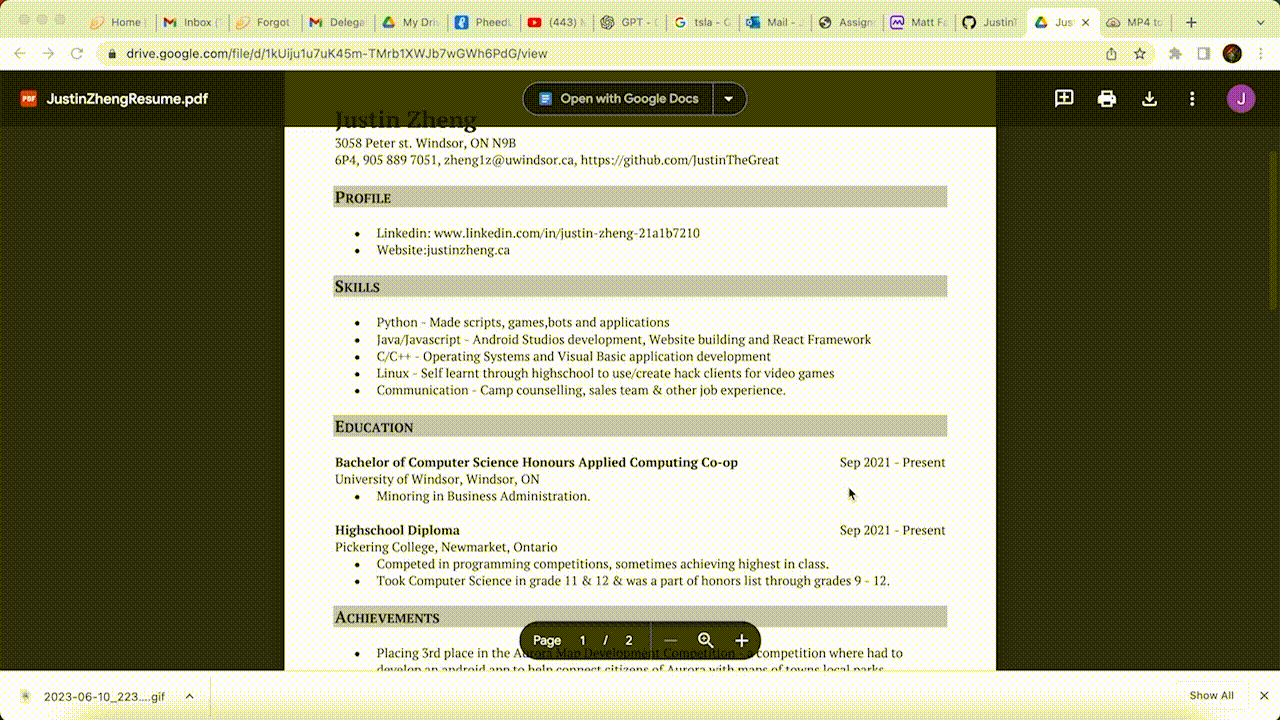Click the red PDF file icon
The height and width of the screenshot is (720, 1280).
point(29,98)
